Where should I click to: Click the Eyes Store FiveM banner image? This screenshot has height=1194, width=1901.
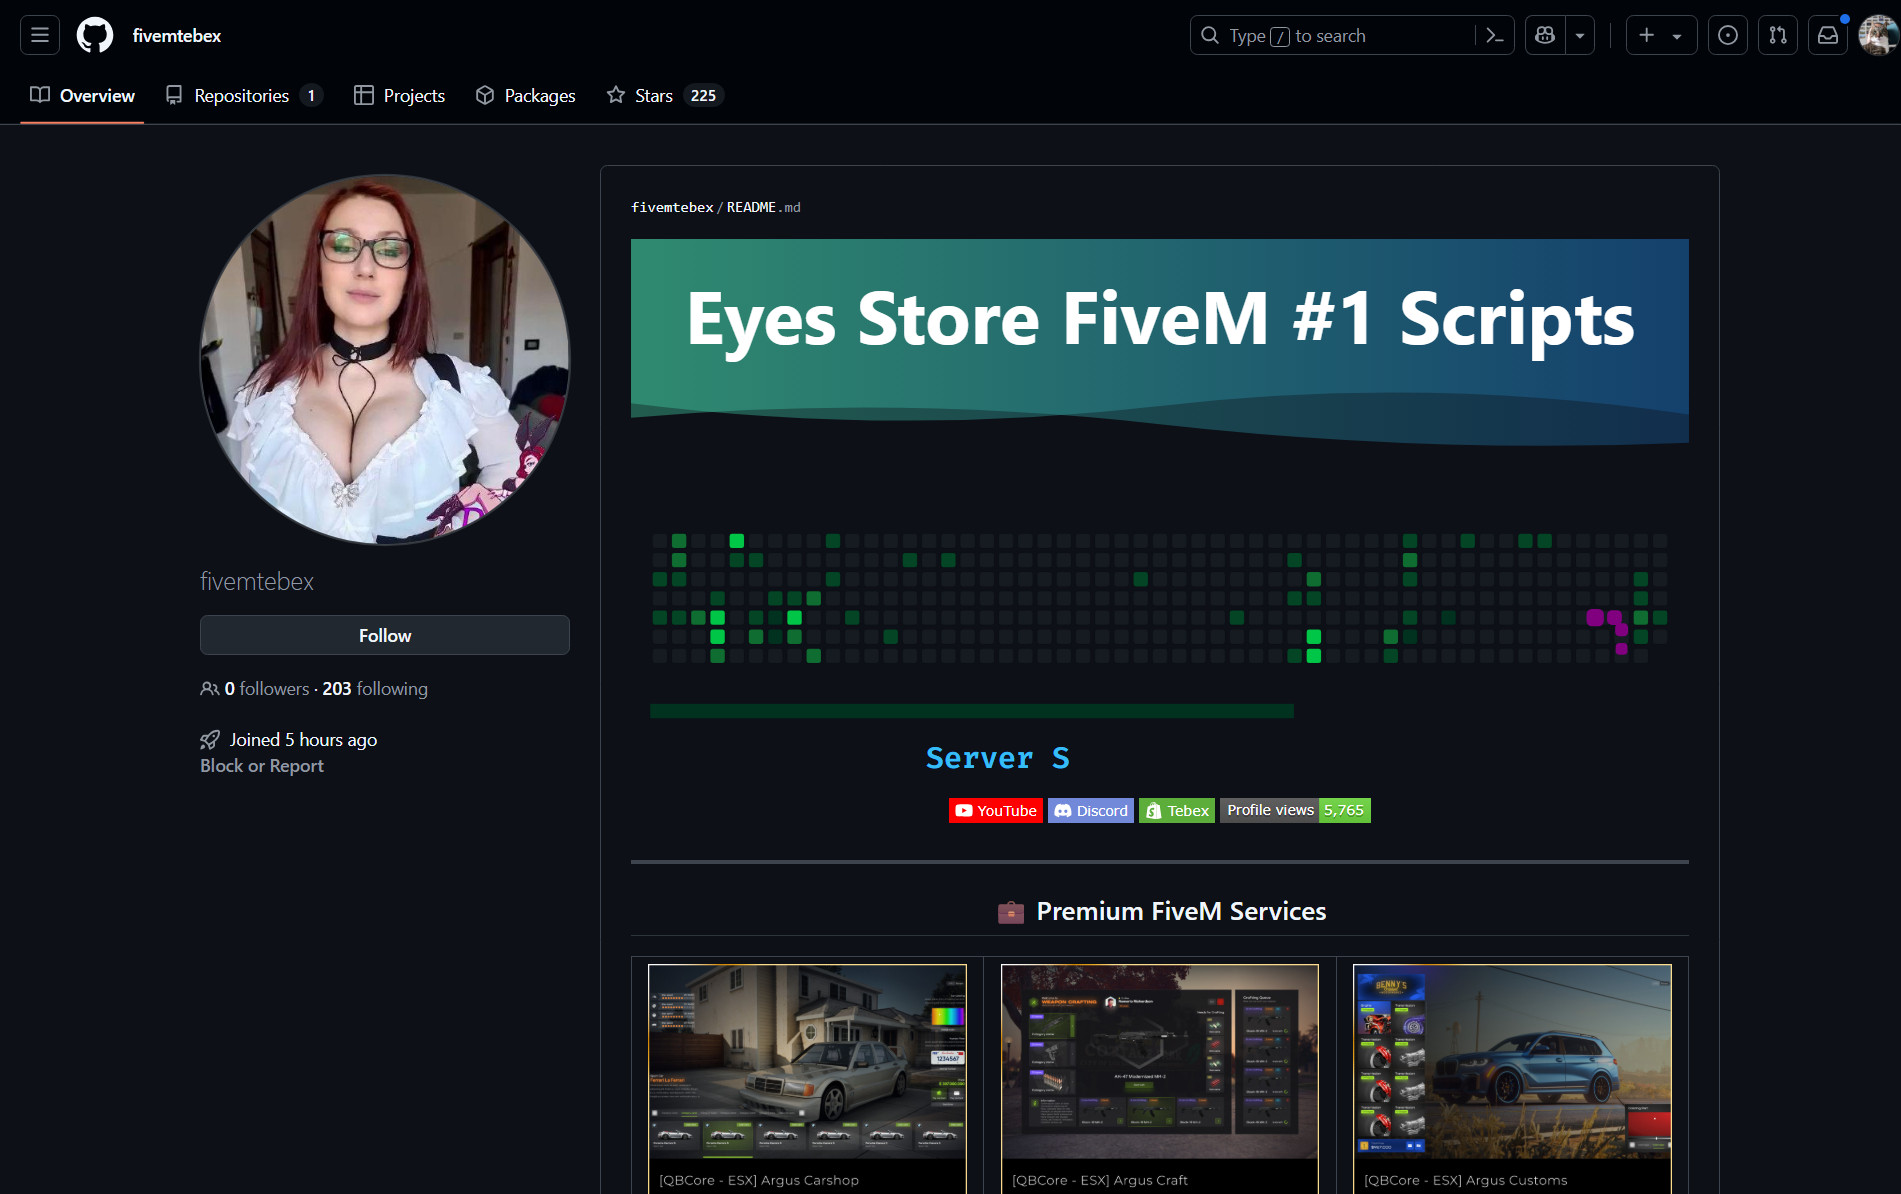coord(1160,342)
